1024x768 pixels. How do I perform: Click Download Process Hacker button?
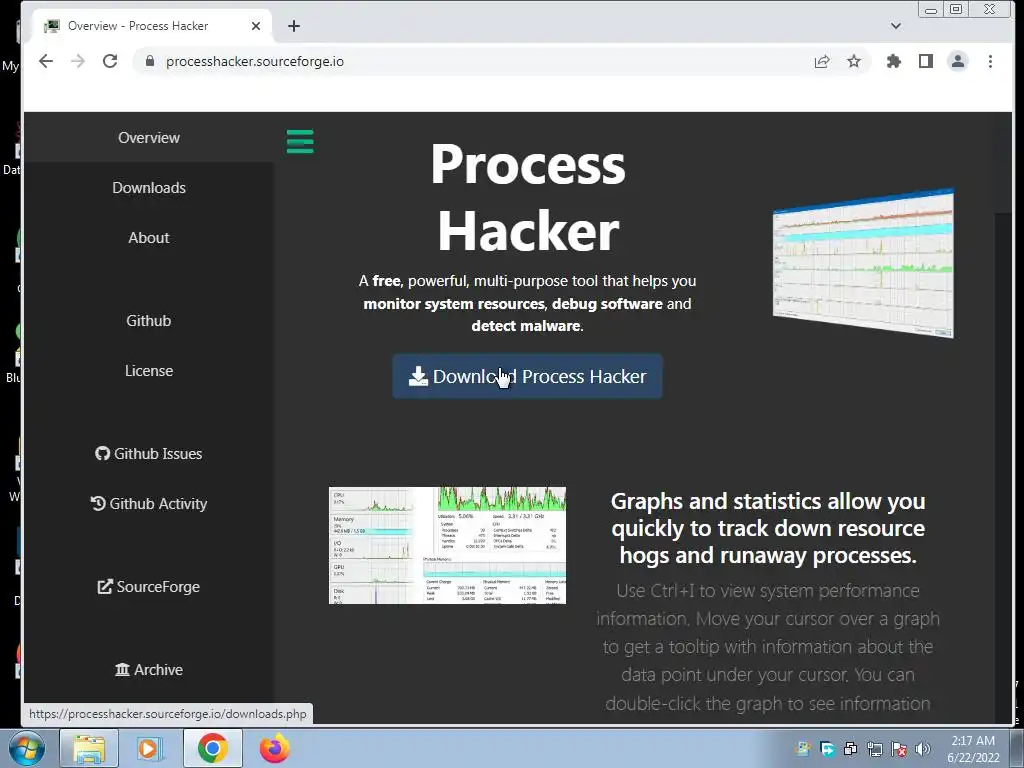point(527,377)
